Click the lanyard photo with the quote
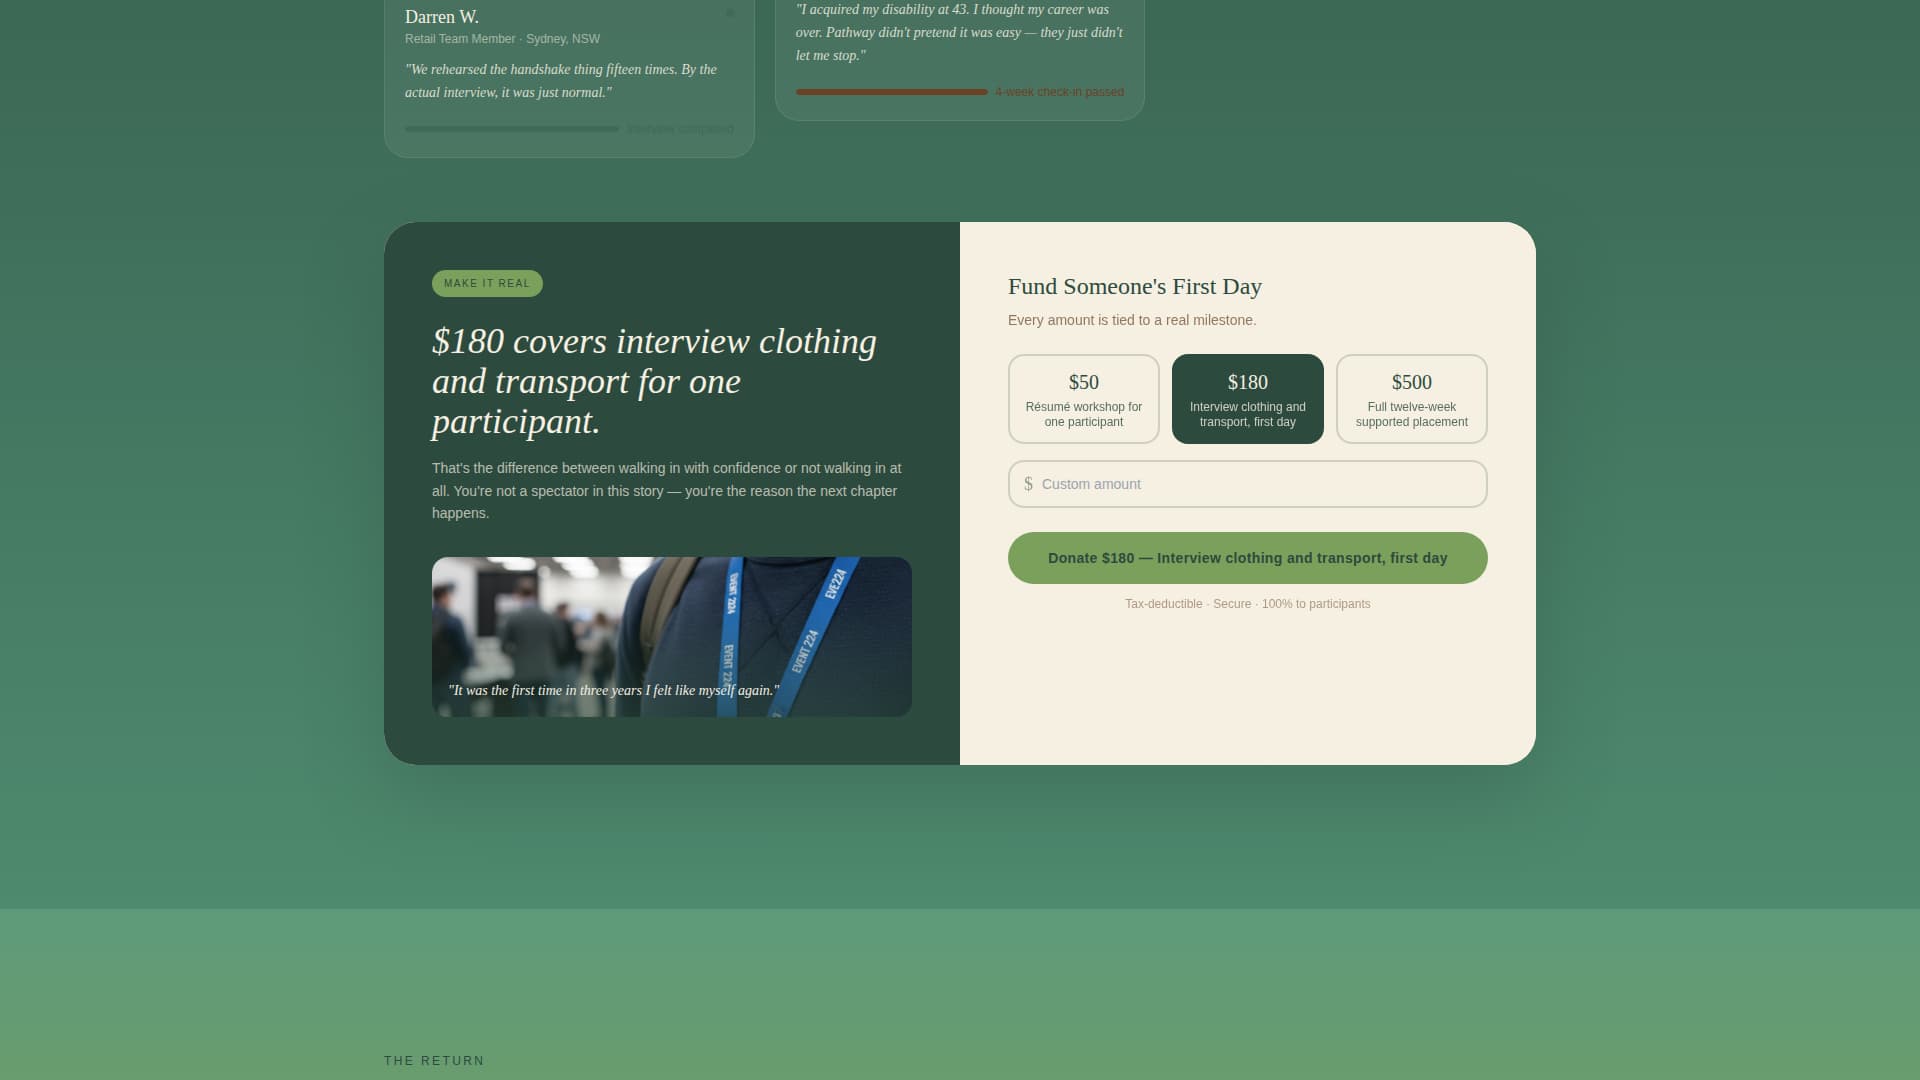 (671, 636)
